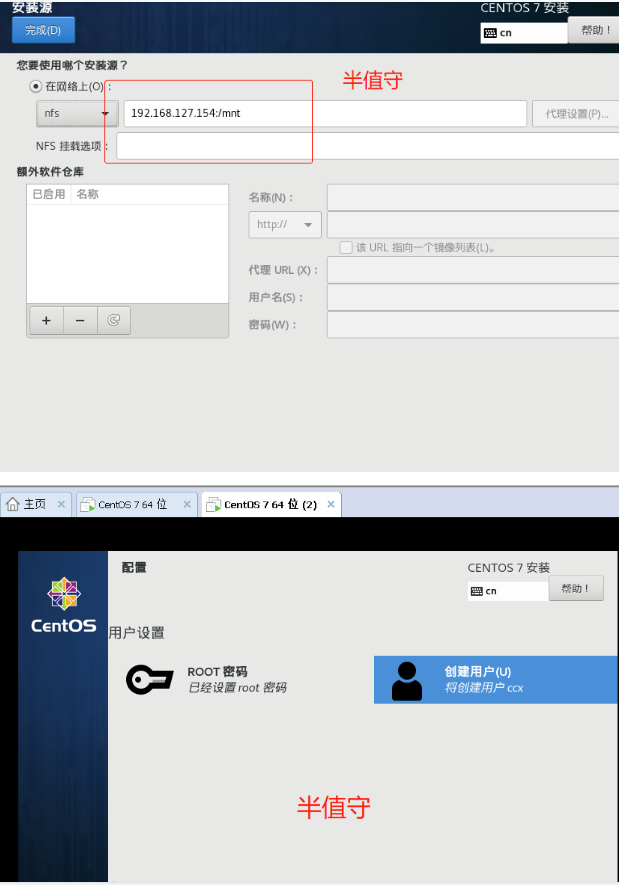Screen dimensions: 619x885
Task: Click the 密码(W) password field
Action: (x=473, y=325)
